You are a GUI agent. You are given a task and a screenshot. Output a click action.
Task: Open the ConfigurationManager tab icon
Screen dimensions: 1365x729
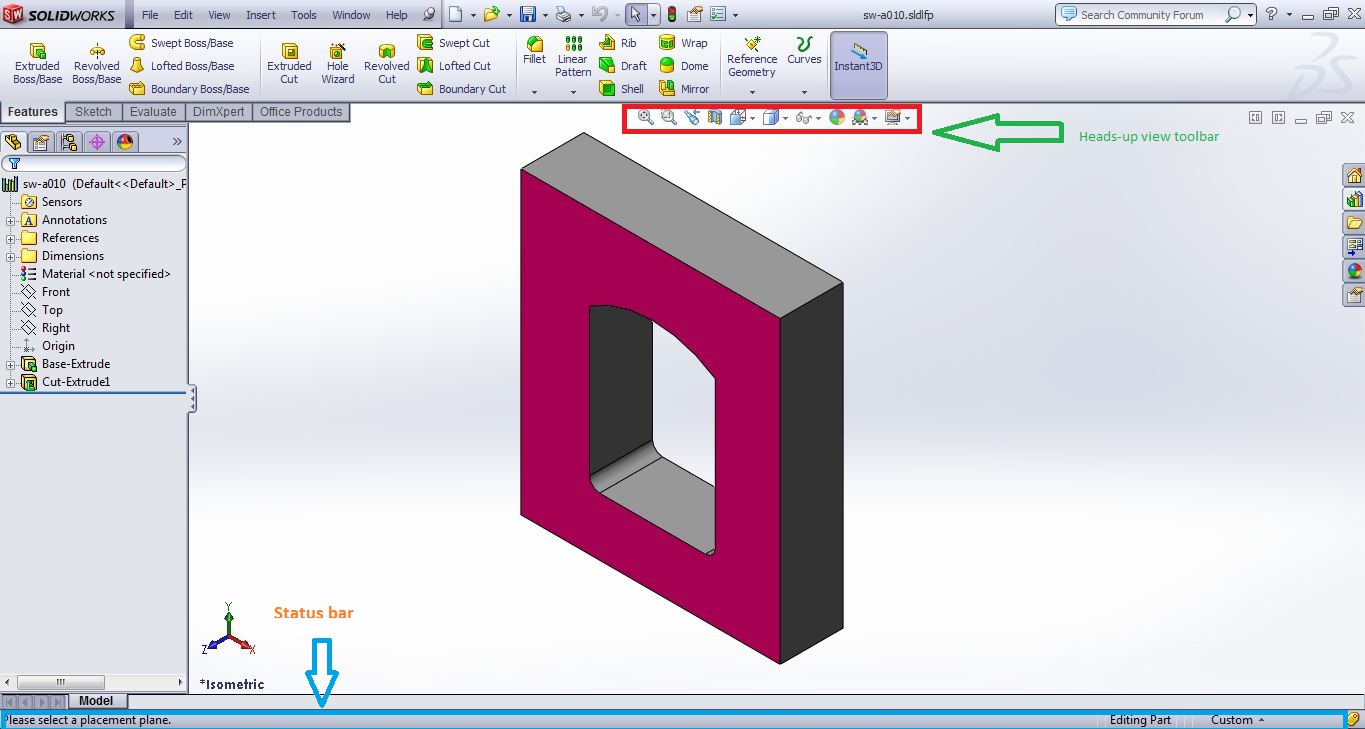pyautogui.click(x=68, y=142)
